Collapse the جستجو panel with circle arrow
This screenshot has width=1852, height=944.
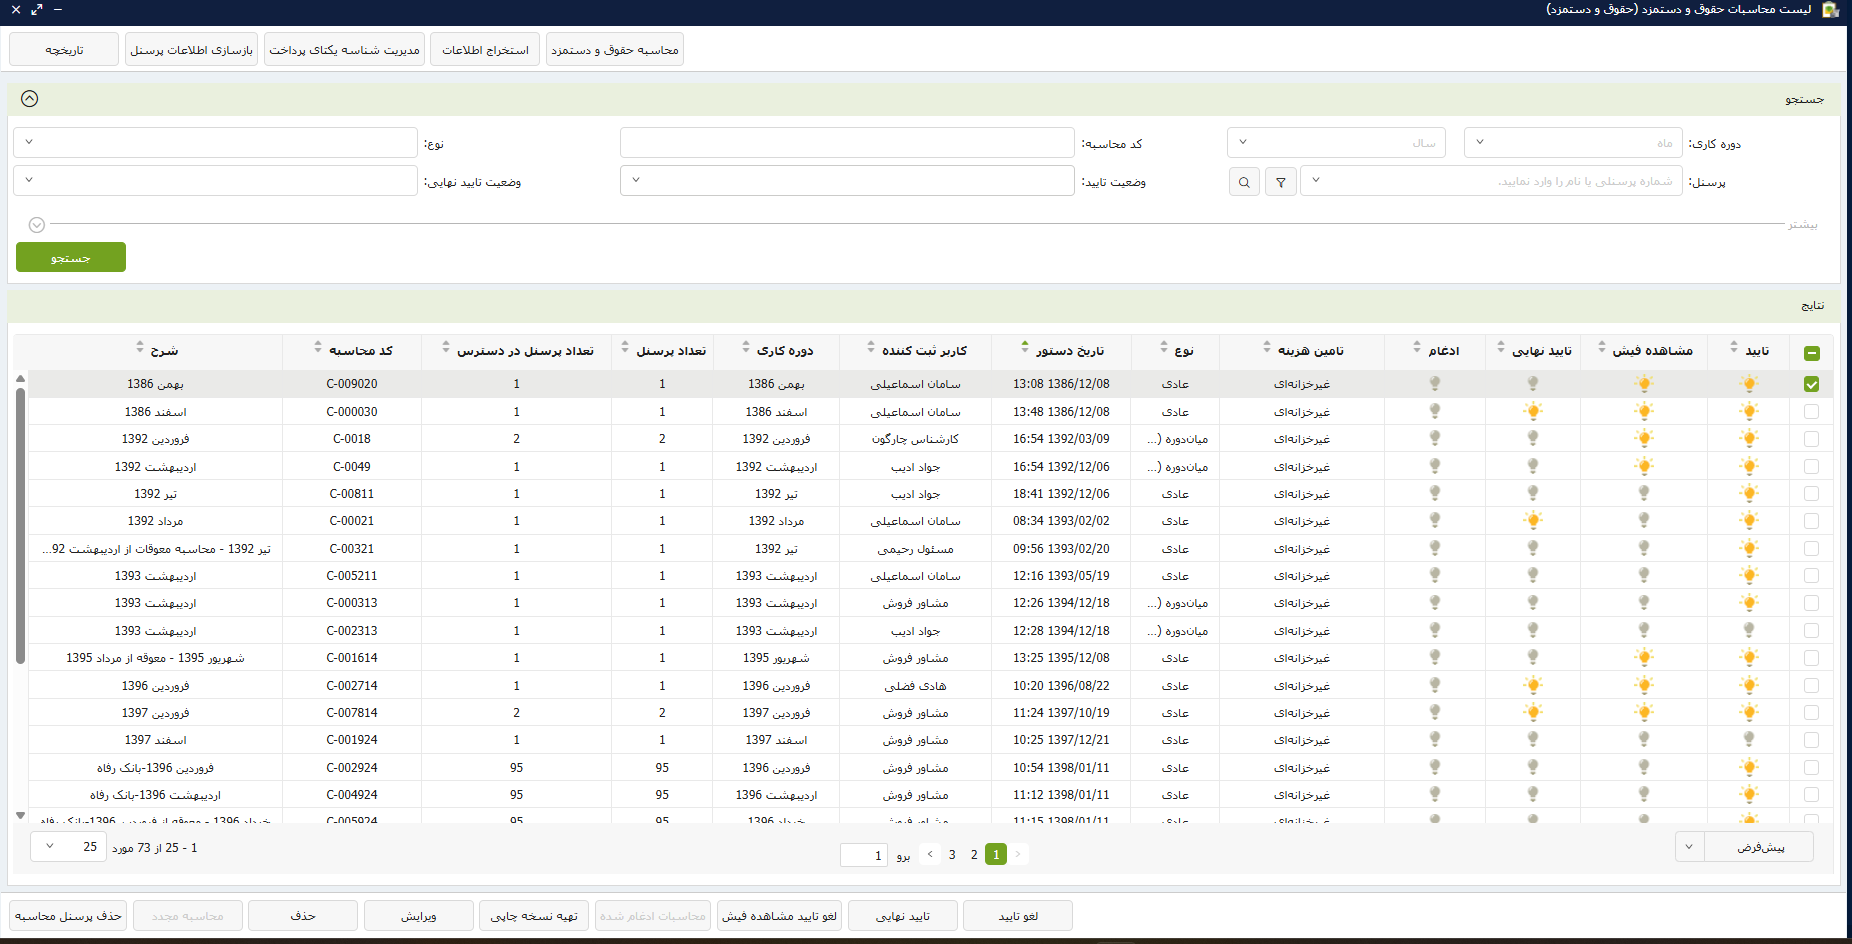click(30, 98)
